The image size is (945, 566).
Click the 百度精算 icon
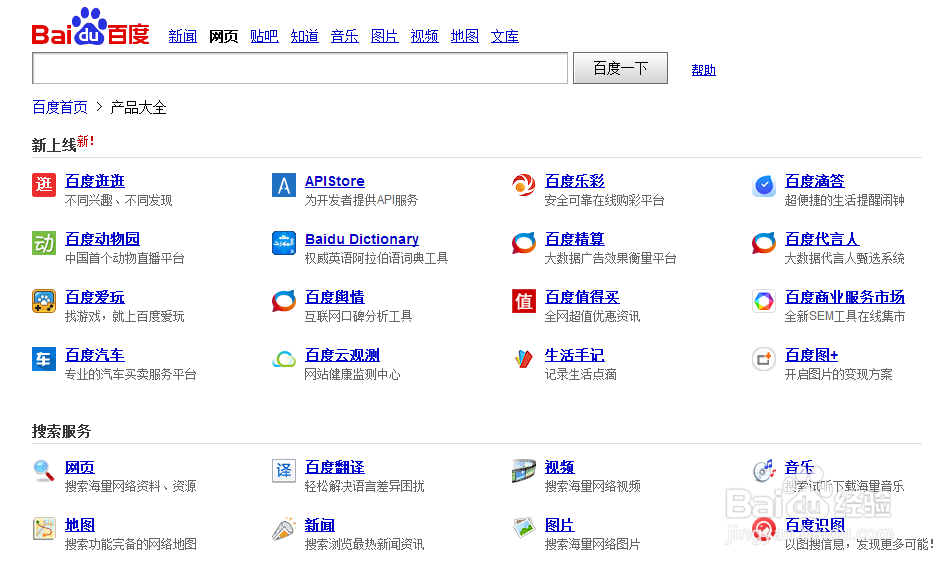[x=523, y=243]
